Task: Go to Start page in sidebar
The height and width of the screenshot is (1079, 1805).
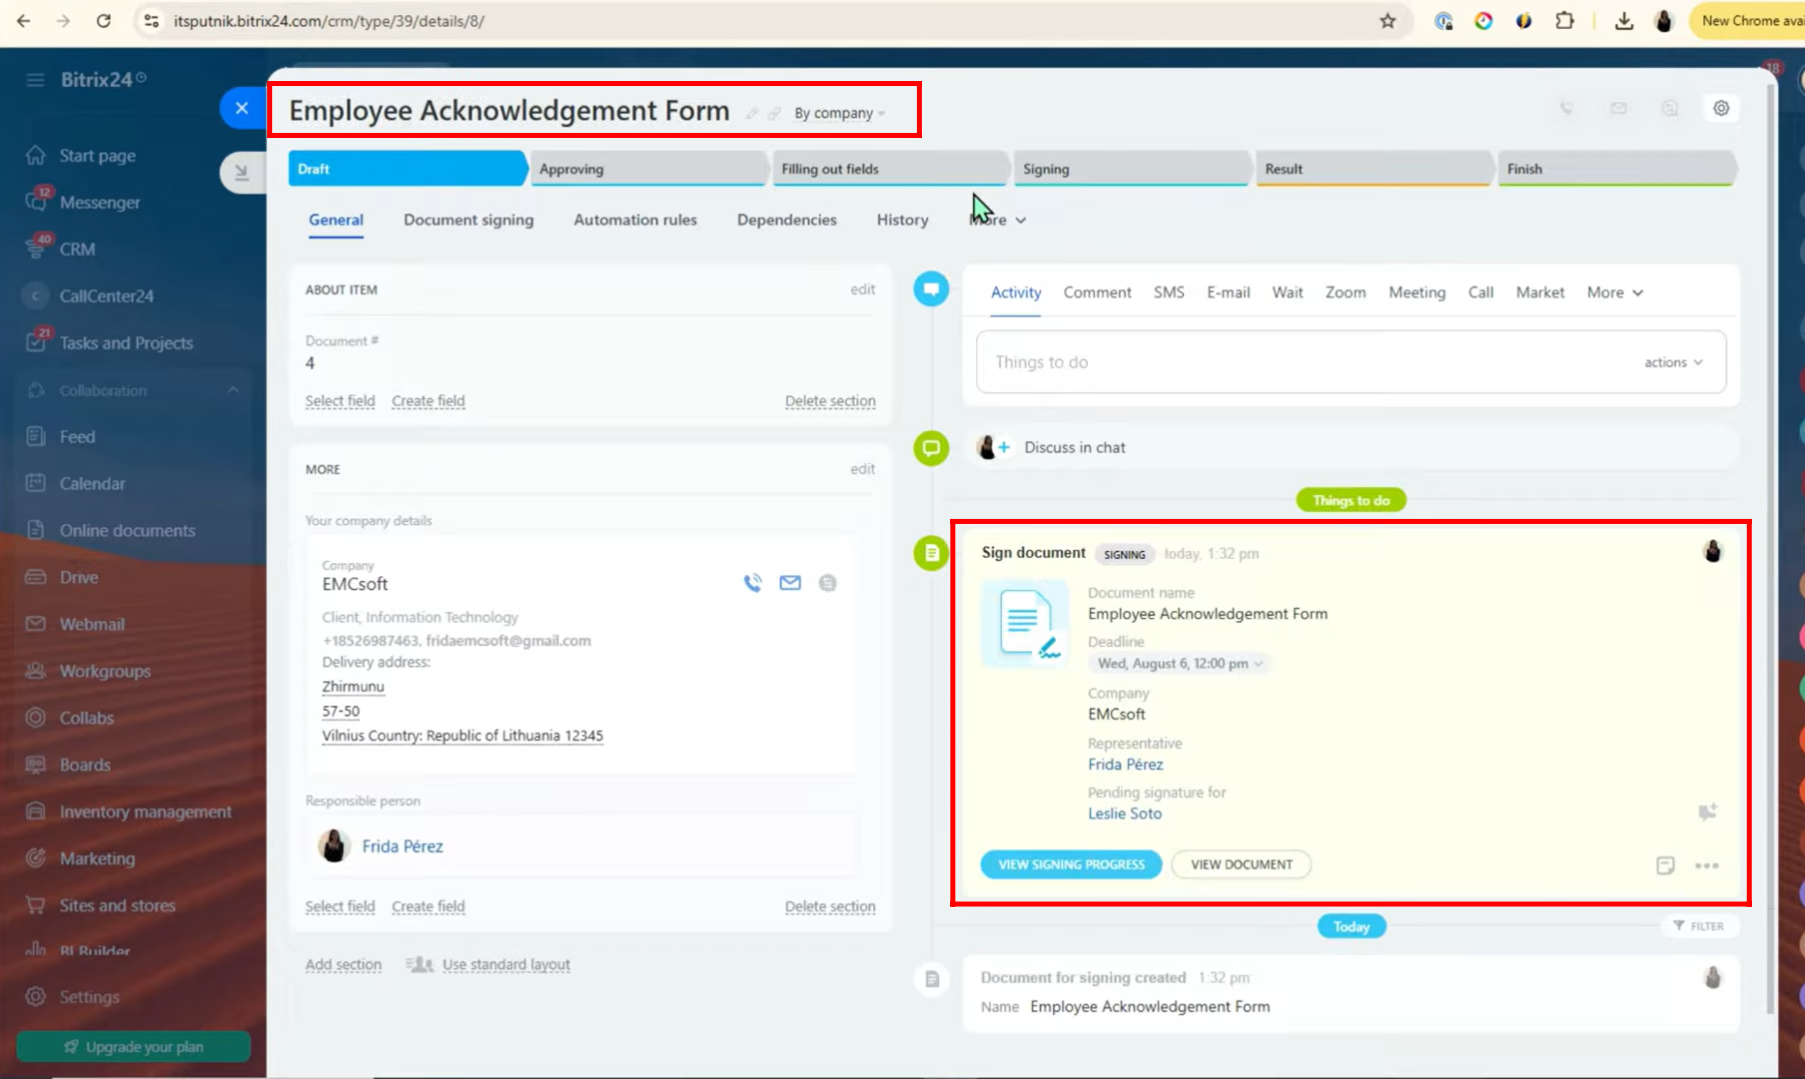Action: coord(97,156)
